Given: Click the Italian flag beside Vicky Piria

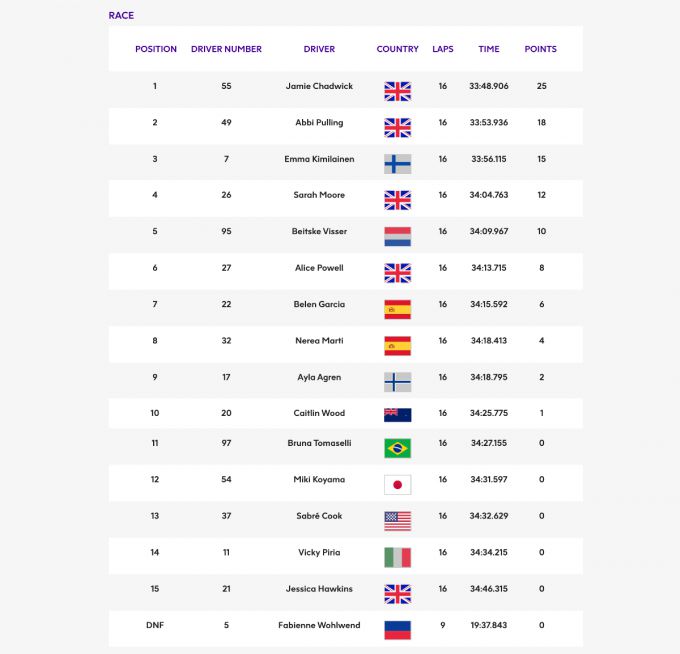Looking at the screenshot, I should (x=397, y=557).
